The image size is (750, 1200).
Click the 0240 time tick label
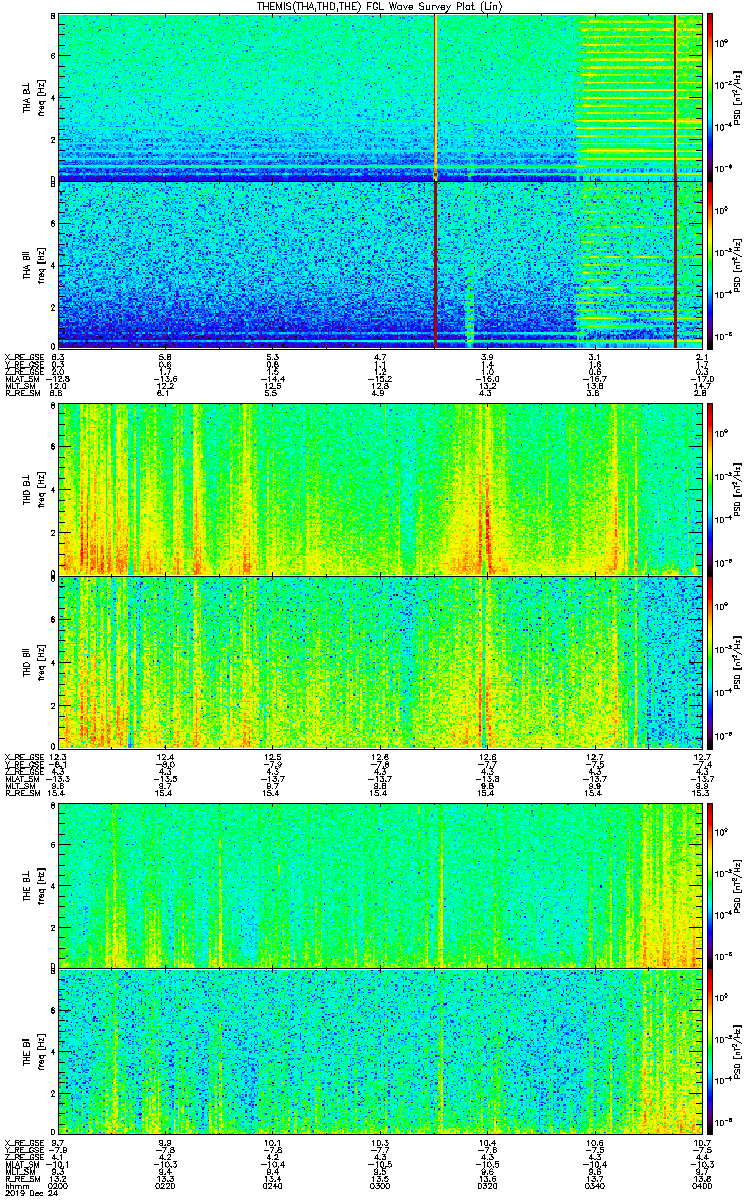click(x=272, y=1184)
